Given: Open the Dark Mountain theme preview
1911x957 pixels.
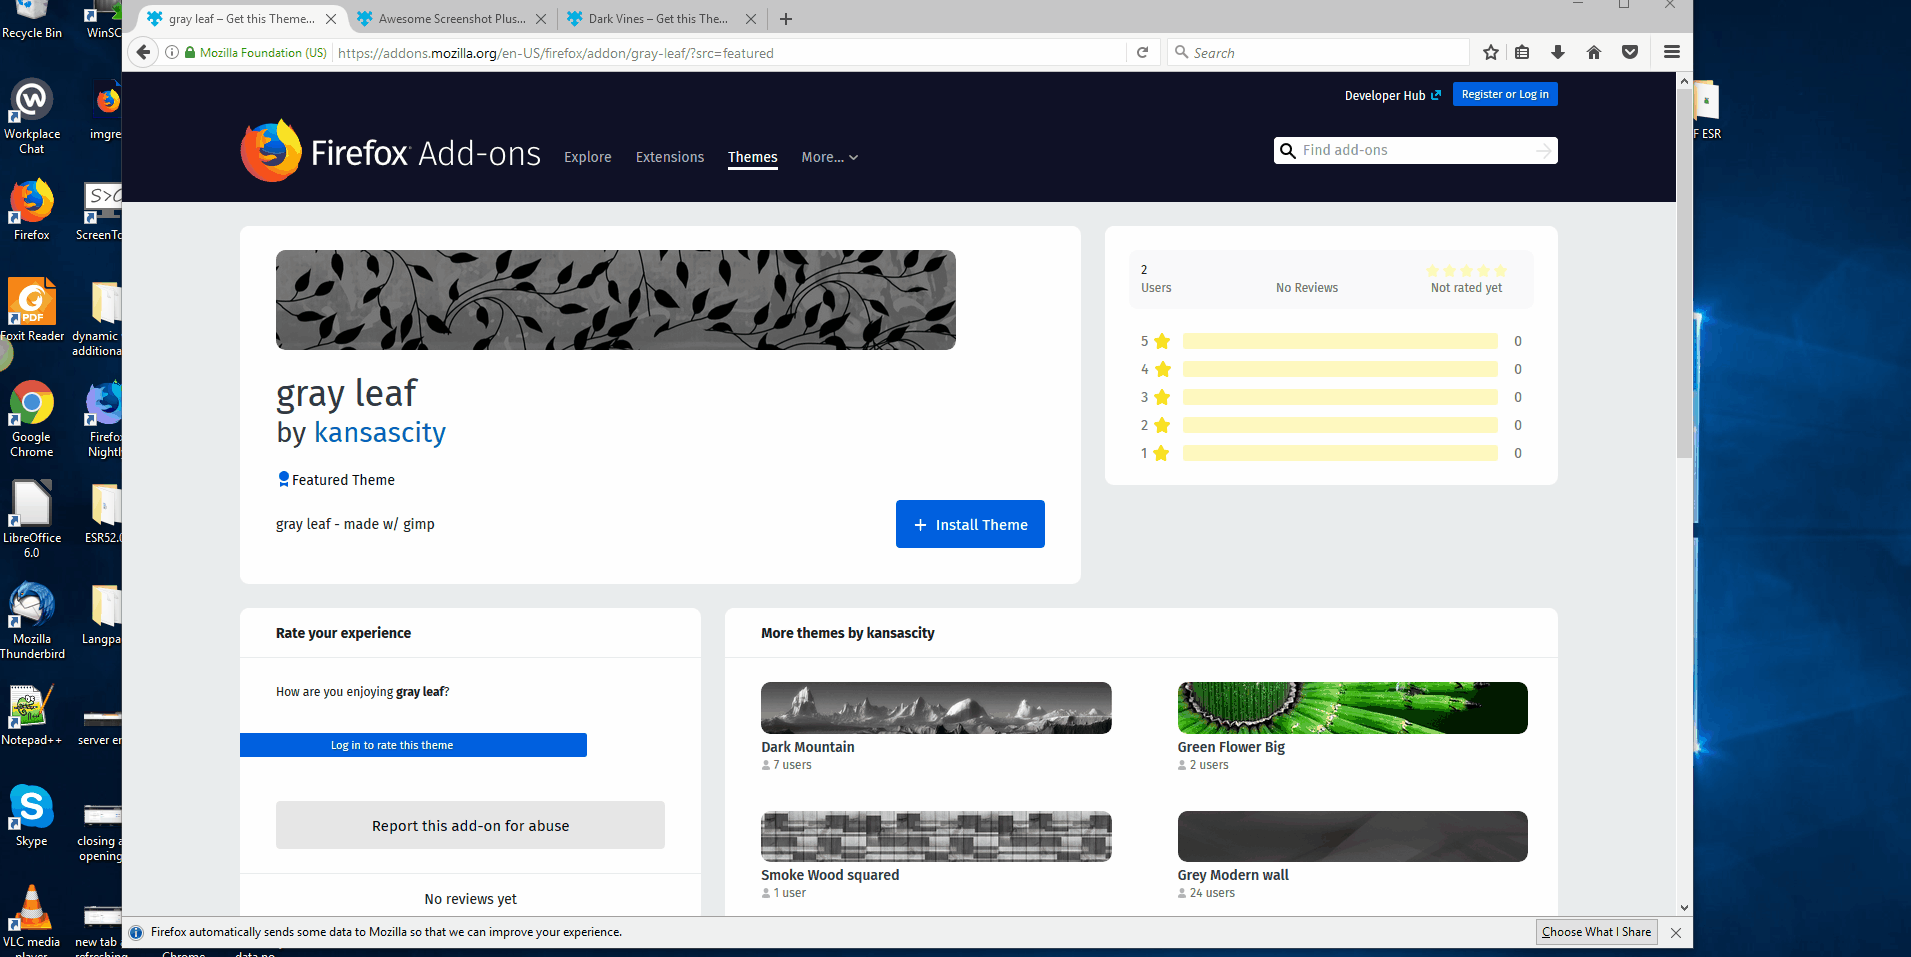Looking at the screenshot, I should click(x=936, y=708).
